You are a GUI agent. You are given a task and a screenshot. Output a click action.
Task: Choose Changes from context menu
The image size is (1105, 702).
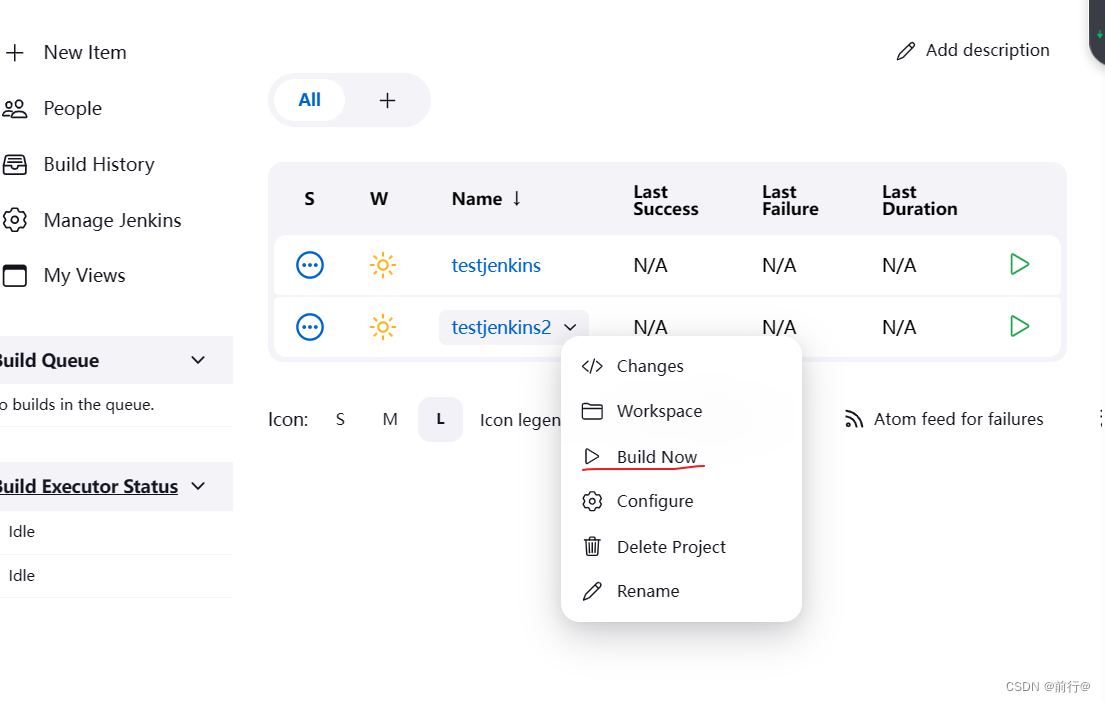pyautogui.click(x=681, y=367)
